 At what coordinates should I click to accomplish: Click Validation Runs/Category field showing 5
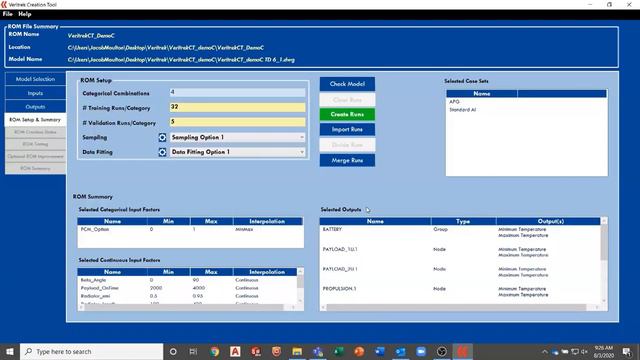[x=237, y=122]
